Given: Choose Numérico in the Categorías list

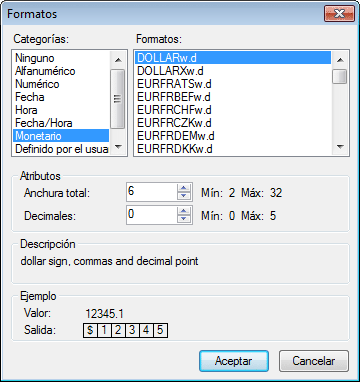Looking at the screenshot, I should coord(61,84).
